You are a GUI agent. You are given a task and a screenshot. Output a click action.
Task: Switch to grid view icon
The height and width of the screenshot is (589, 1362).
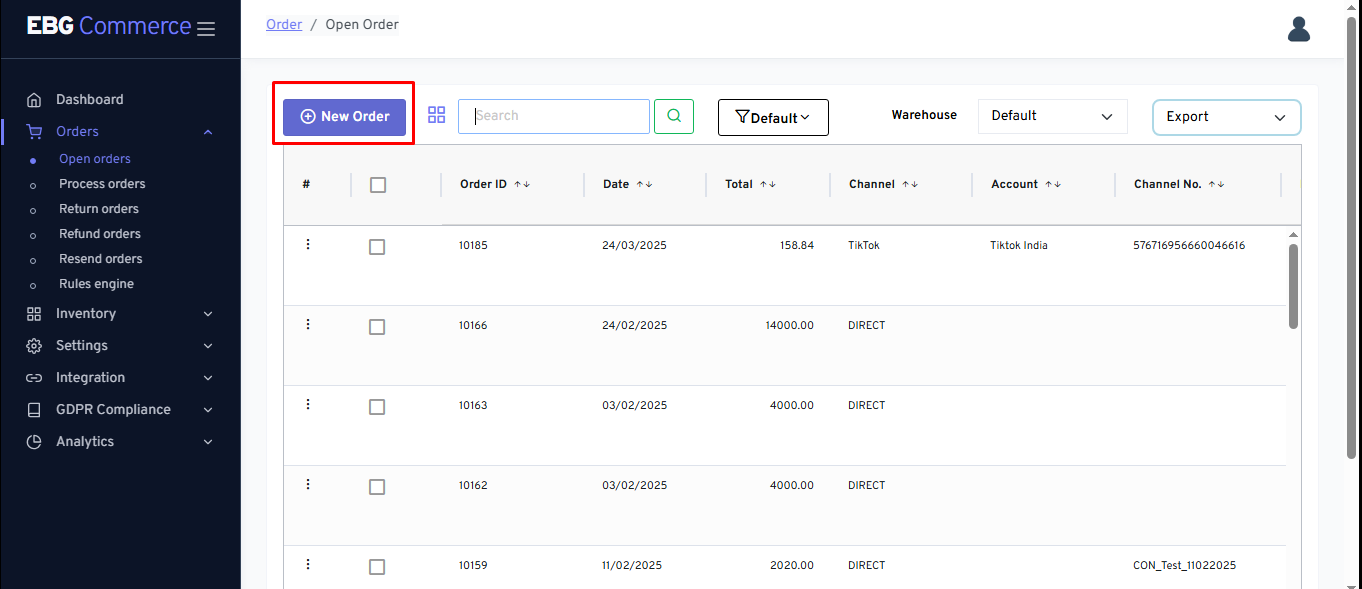coord(436,115)
